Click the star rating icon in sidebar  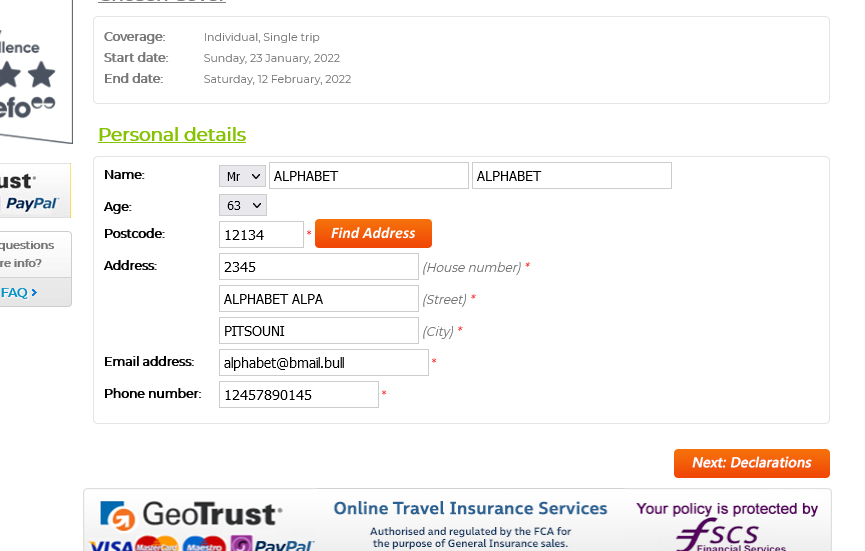(x=42, y=75)
